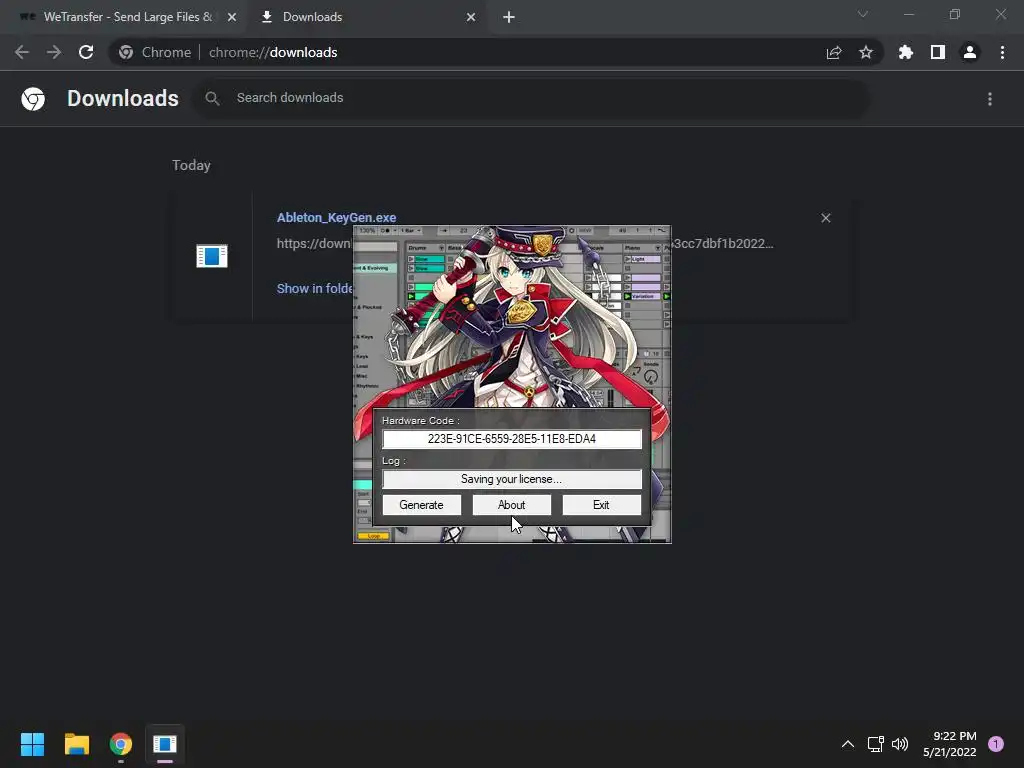This screenshot has height=768, width=1024.
Task: Switch to the WeTransfer tab
Action: pyautogui.click(x=127, y=17)
